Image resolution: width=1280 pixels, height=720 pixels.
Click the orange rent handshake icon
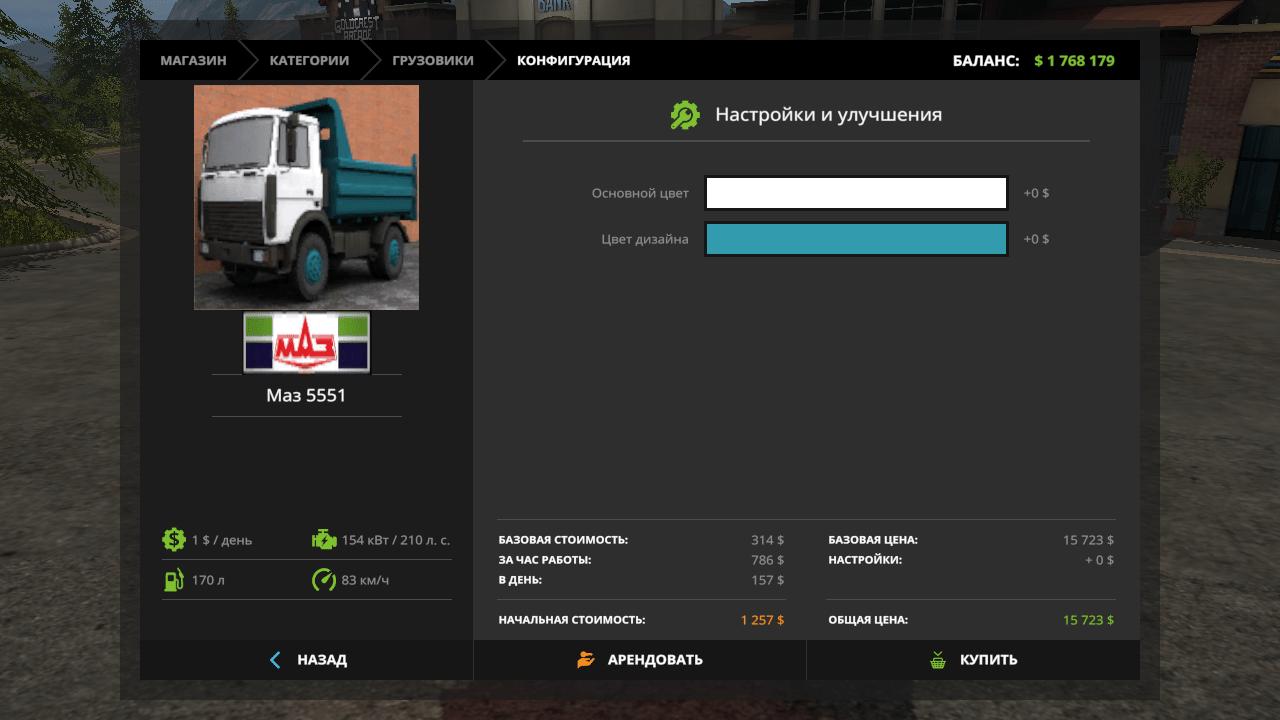click(586, 660)
